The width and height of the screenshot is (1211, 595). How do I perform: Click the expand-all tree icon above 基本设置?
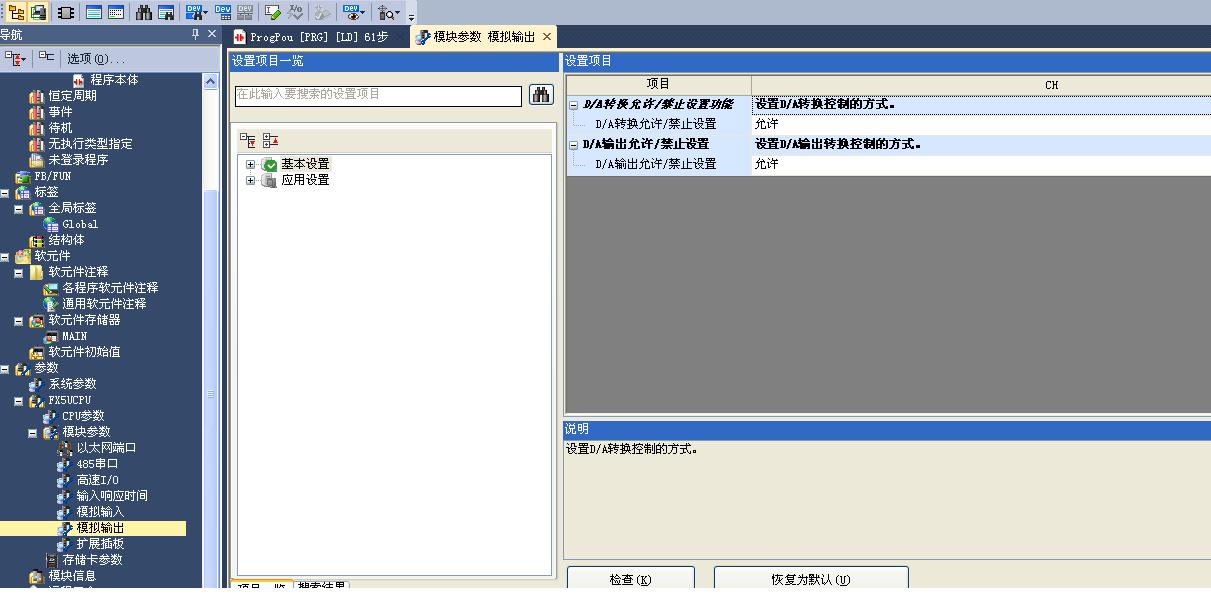pos(248,141)
